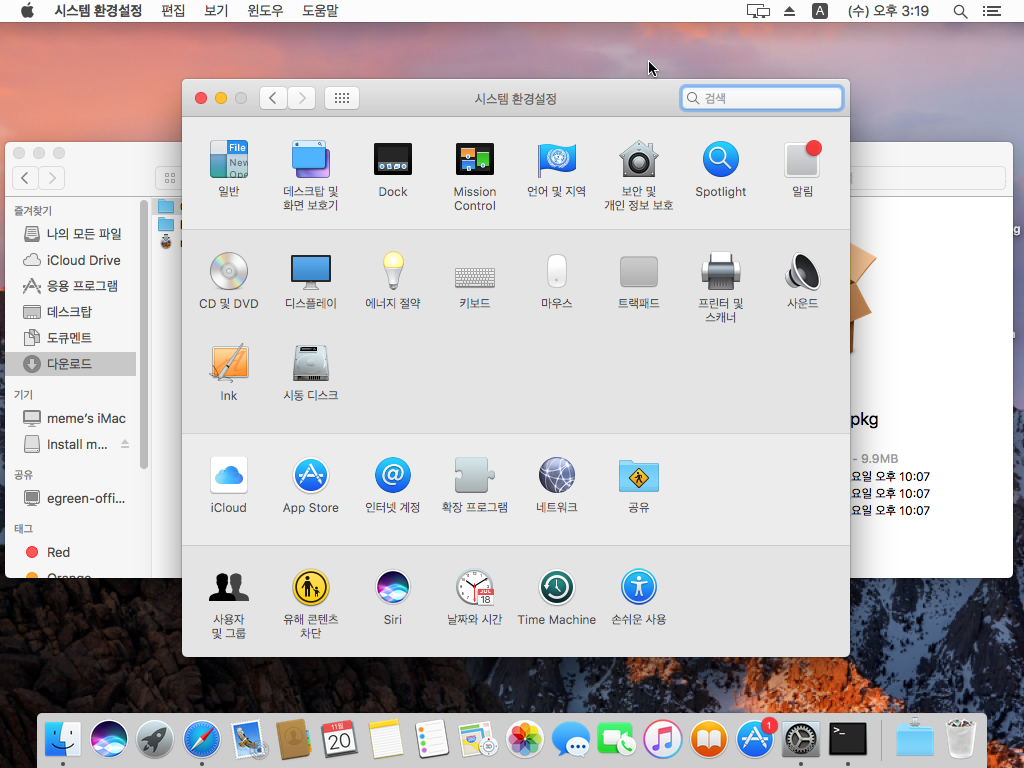The image size is (1024, 768).
Task: Open Notification Center in menu bar
Action: (991, 11)
